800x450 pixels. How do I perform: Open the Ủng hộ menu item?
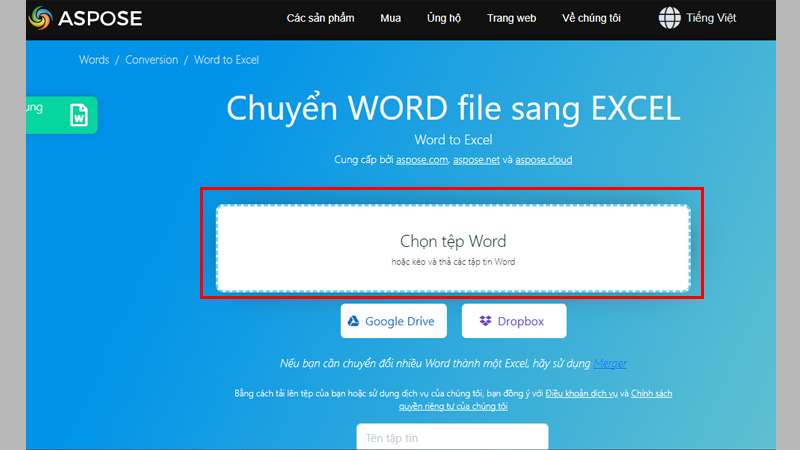pos(444,18)
